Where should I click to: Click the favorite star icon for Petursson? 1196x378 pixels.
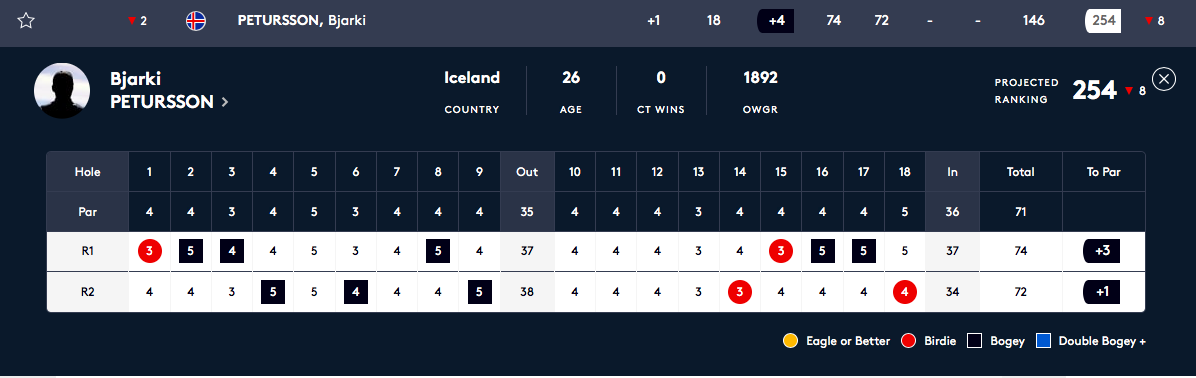26,21
